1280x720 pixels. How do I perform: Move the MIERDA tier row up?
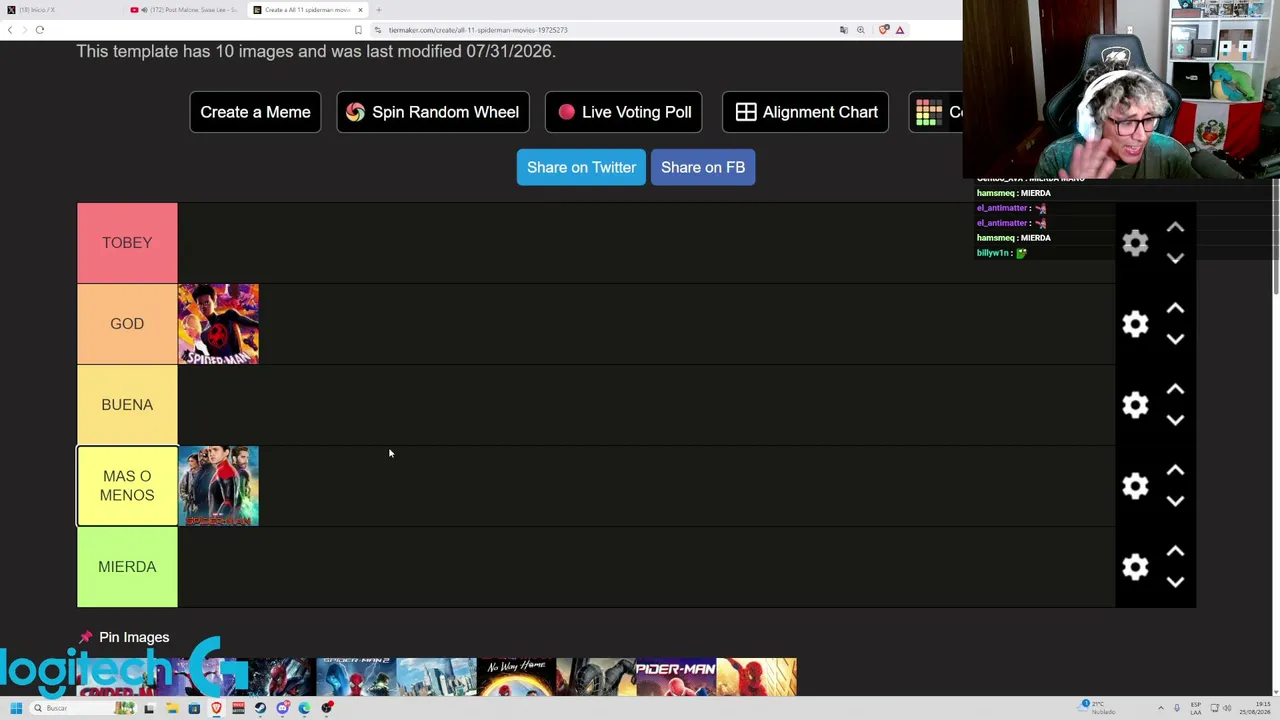(1175, 552)
